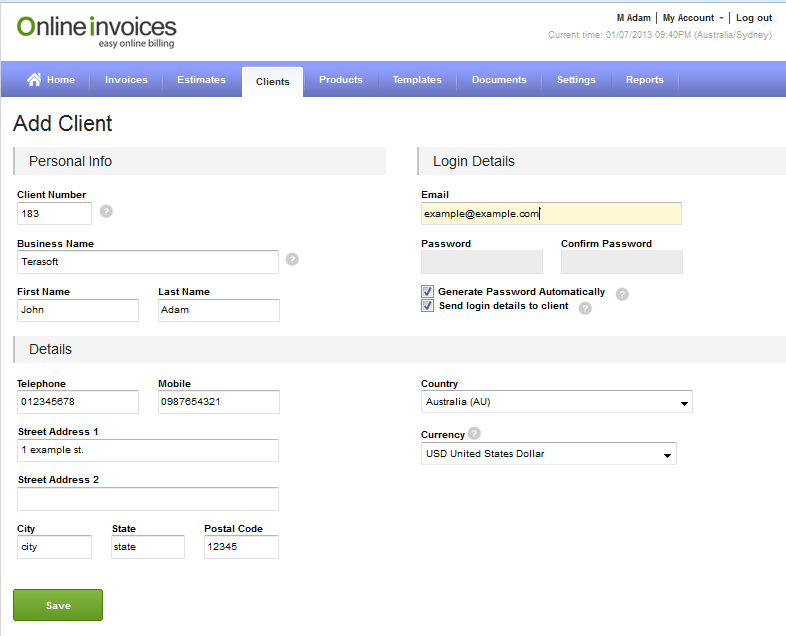This screenshot has height=636, width=786.
Task: Click the green Save button
Action: click(x=58, y=605)
